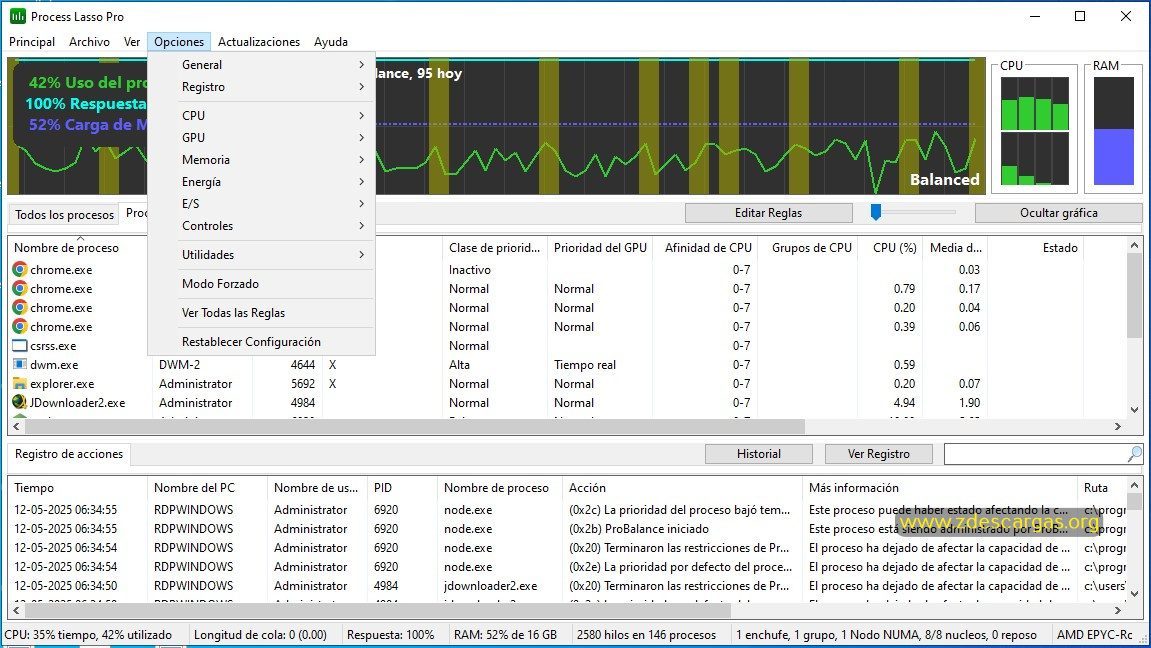The width and height of the screenshot is (1151, 648).
Task: Expand the E/S submenu
Action: pyautogui.click(x=261, y=203)
